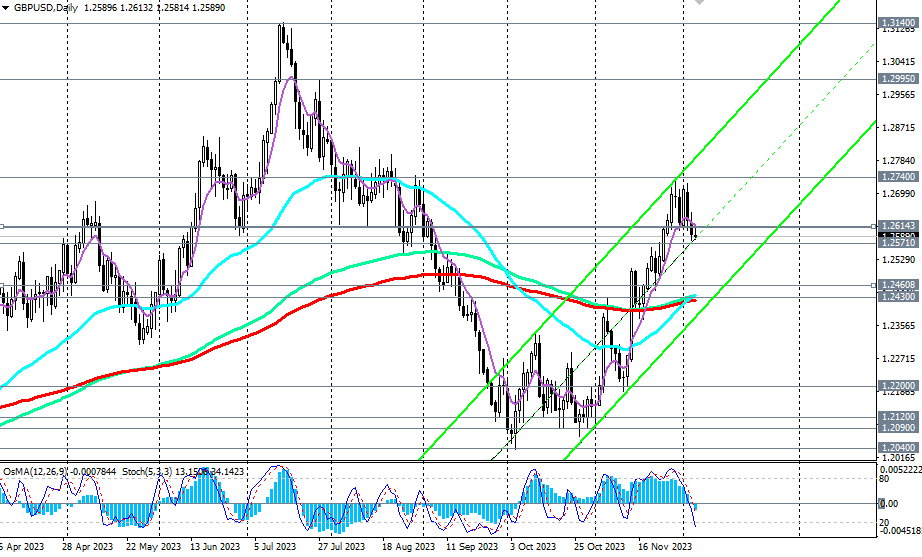Click the 1.25290 price scale value

pyautogui.click(x=898, y=259)
